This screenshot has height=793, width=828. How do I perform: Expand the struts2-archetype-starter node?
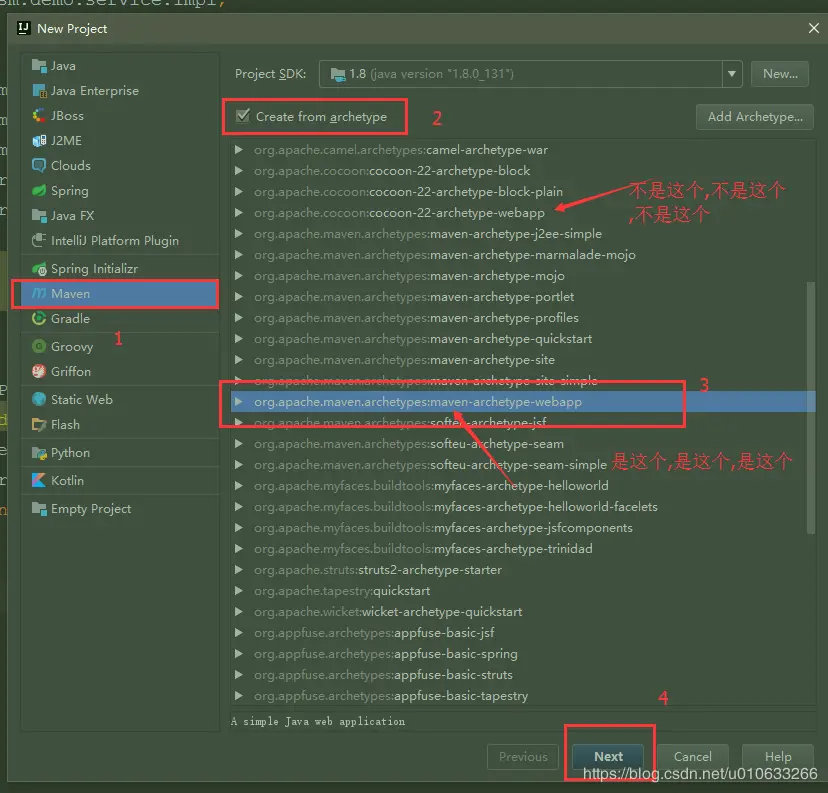click(x=239, y=570)
